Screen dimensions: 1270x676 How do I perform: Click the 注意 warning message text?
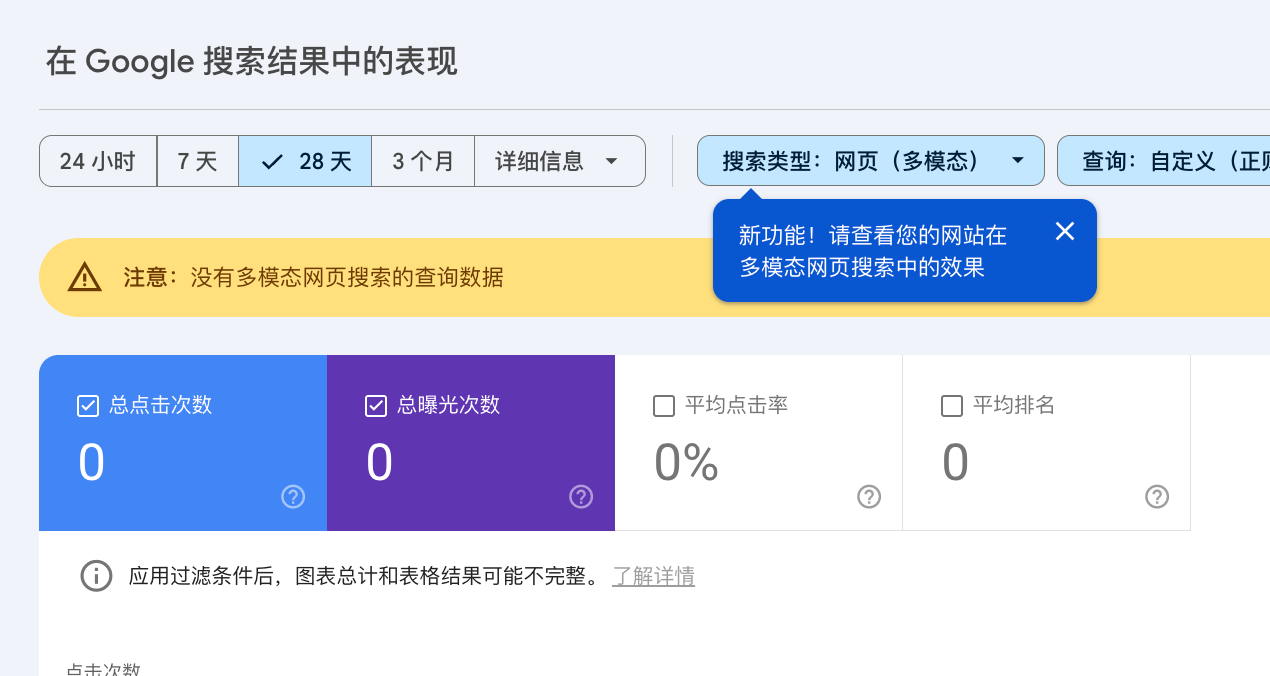(313, 277)
